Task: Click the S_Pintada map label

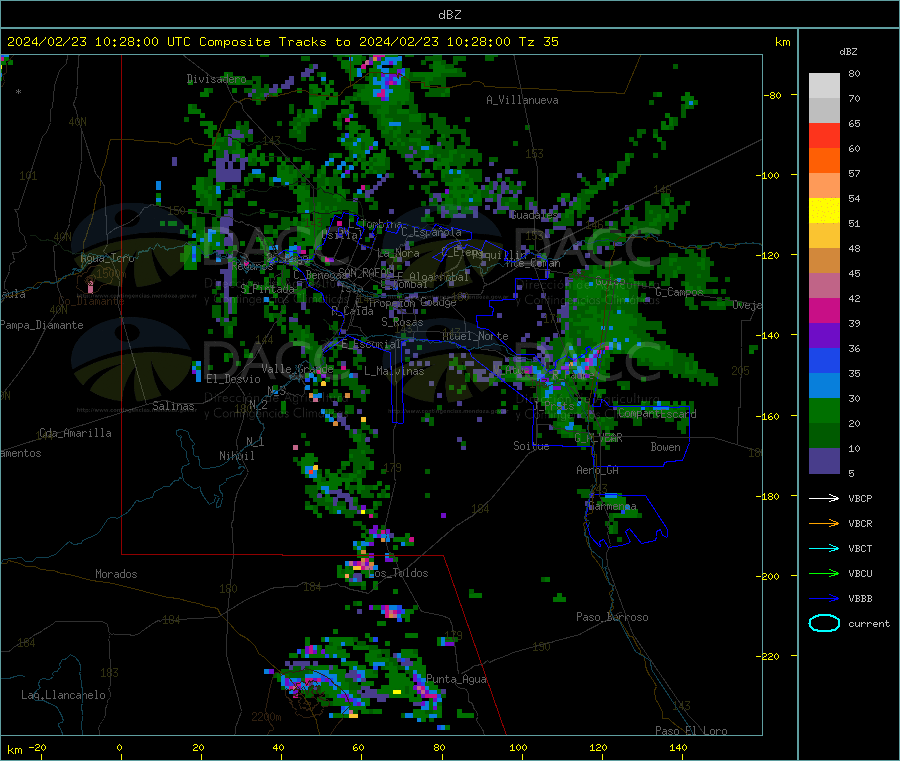Action: 267,288
